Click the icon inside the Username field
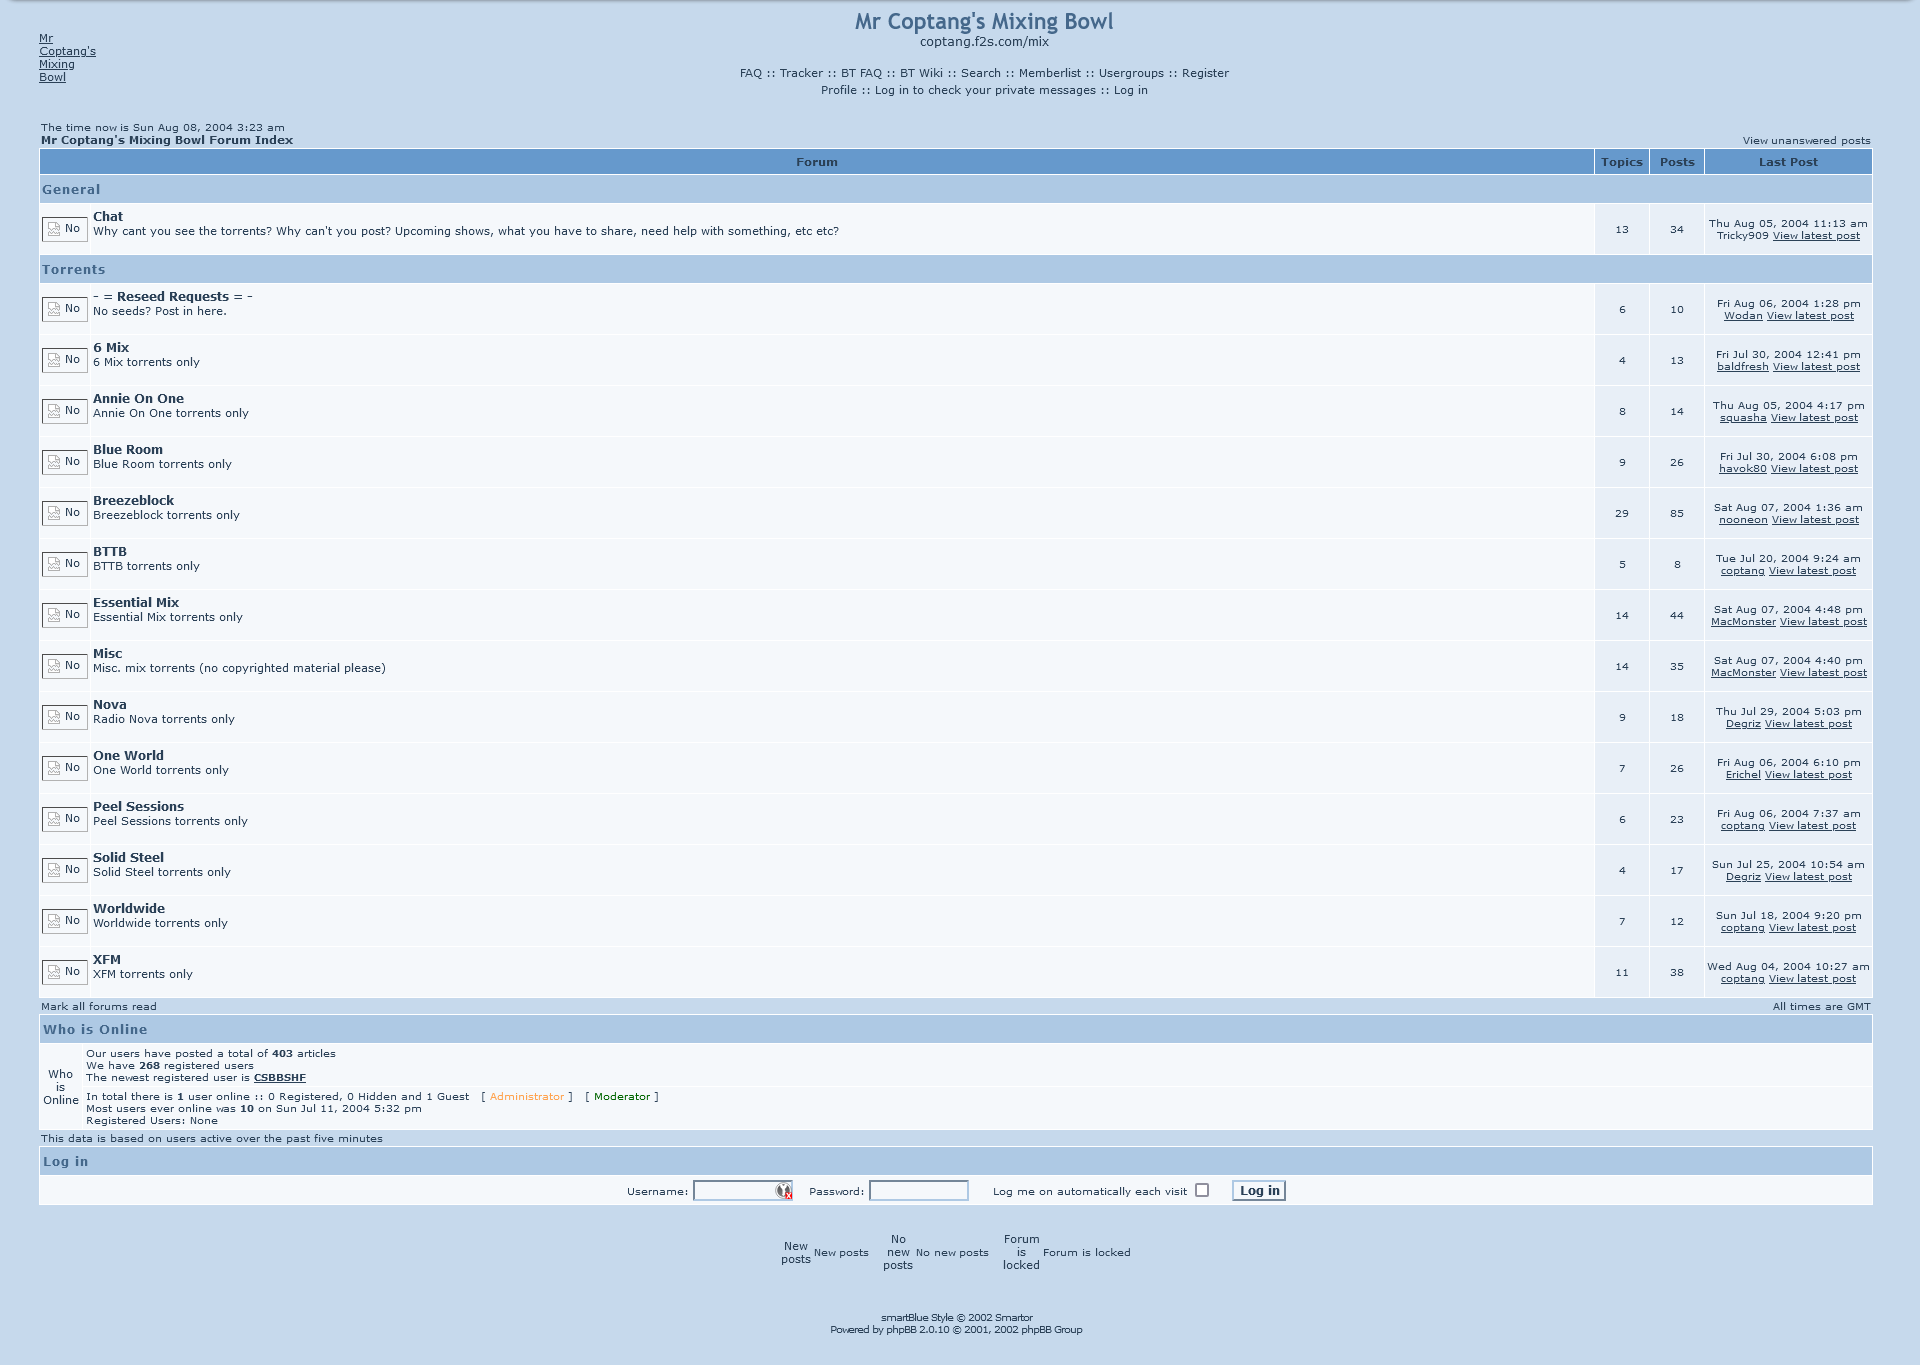Image resolution: width=1920 pixels, height=1365 pixels. (x=784, y=1191)
